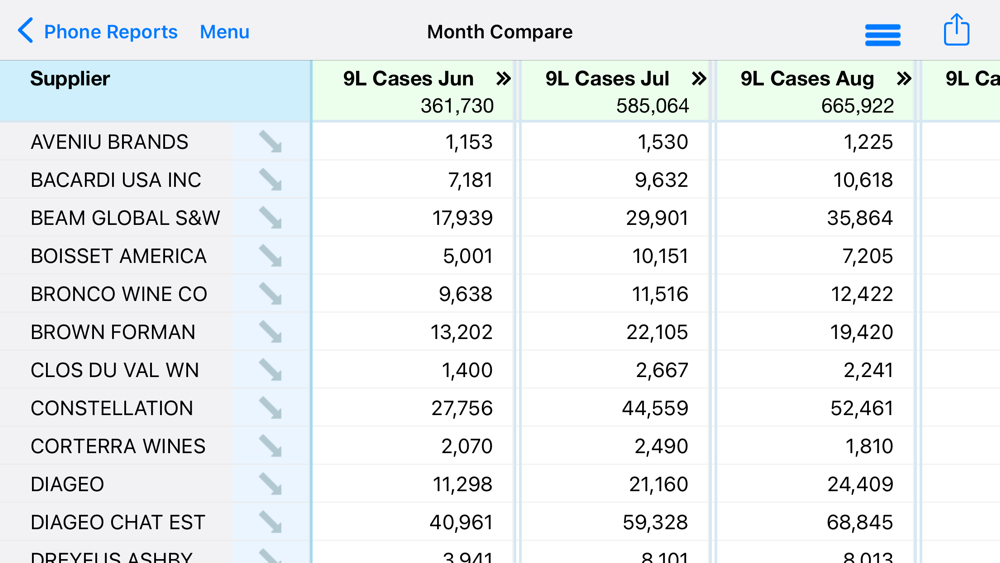Drill down arrow for DIAGEO CHAT EST
Screen dimensions: 1000x563
(270, 522)
